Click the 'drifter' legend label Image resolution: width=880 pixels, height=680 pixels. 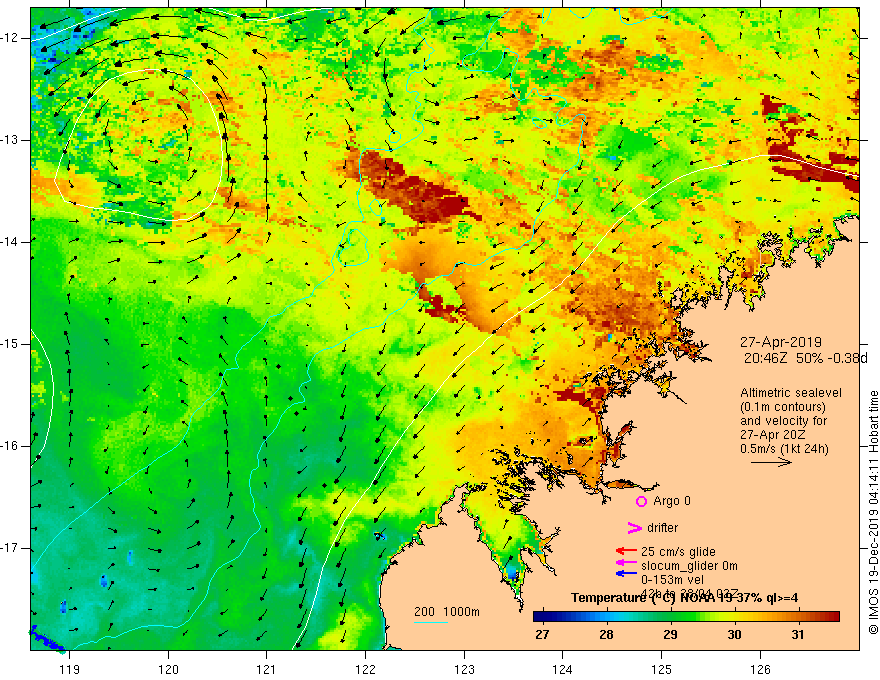(x=662, y=528)
